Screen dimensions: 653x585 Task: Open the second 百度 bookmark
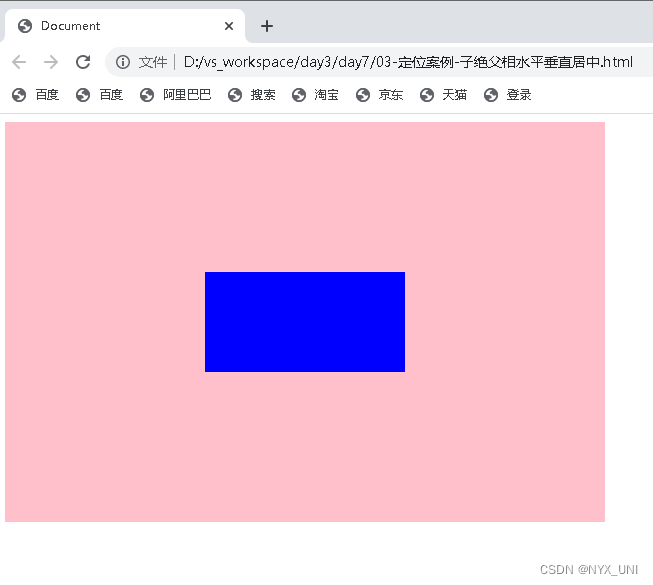pyautogui.click(x=99, y=95)
